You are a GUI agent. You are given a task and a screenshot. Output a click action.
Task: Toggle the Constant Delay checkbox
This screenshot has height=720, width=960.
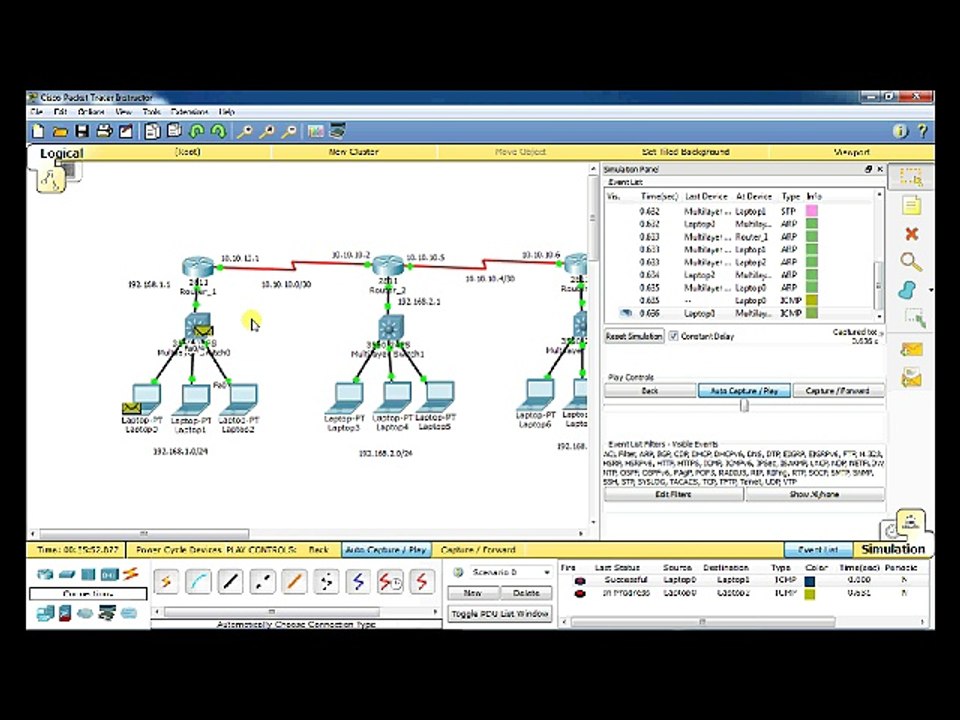click(674, 336)
